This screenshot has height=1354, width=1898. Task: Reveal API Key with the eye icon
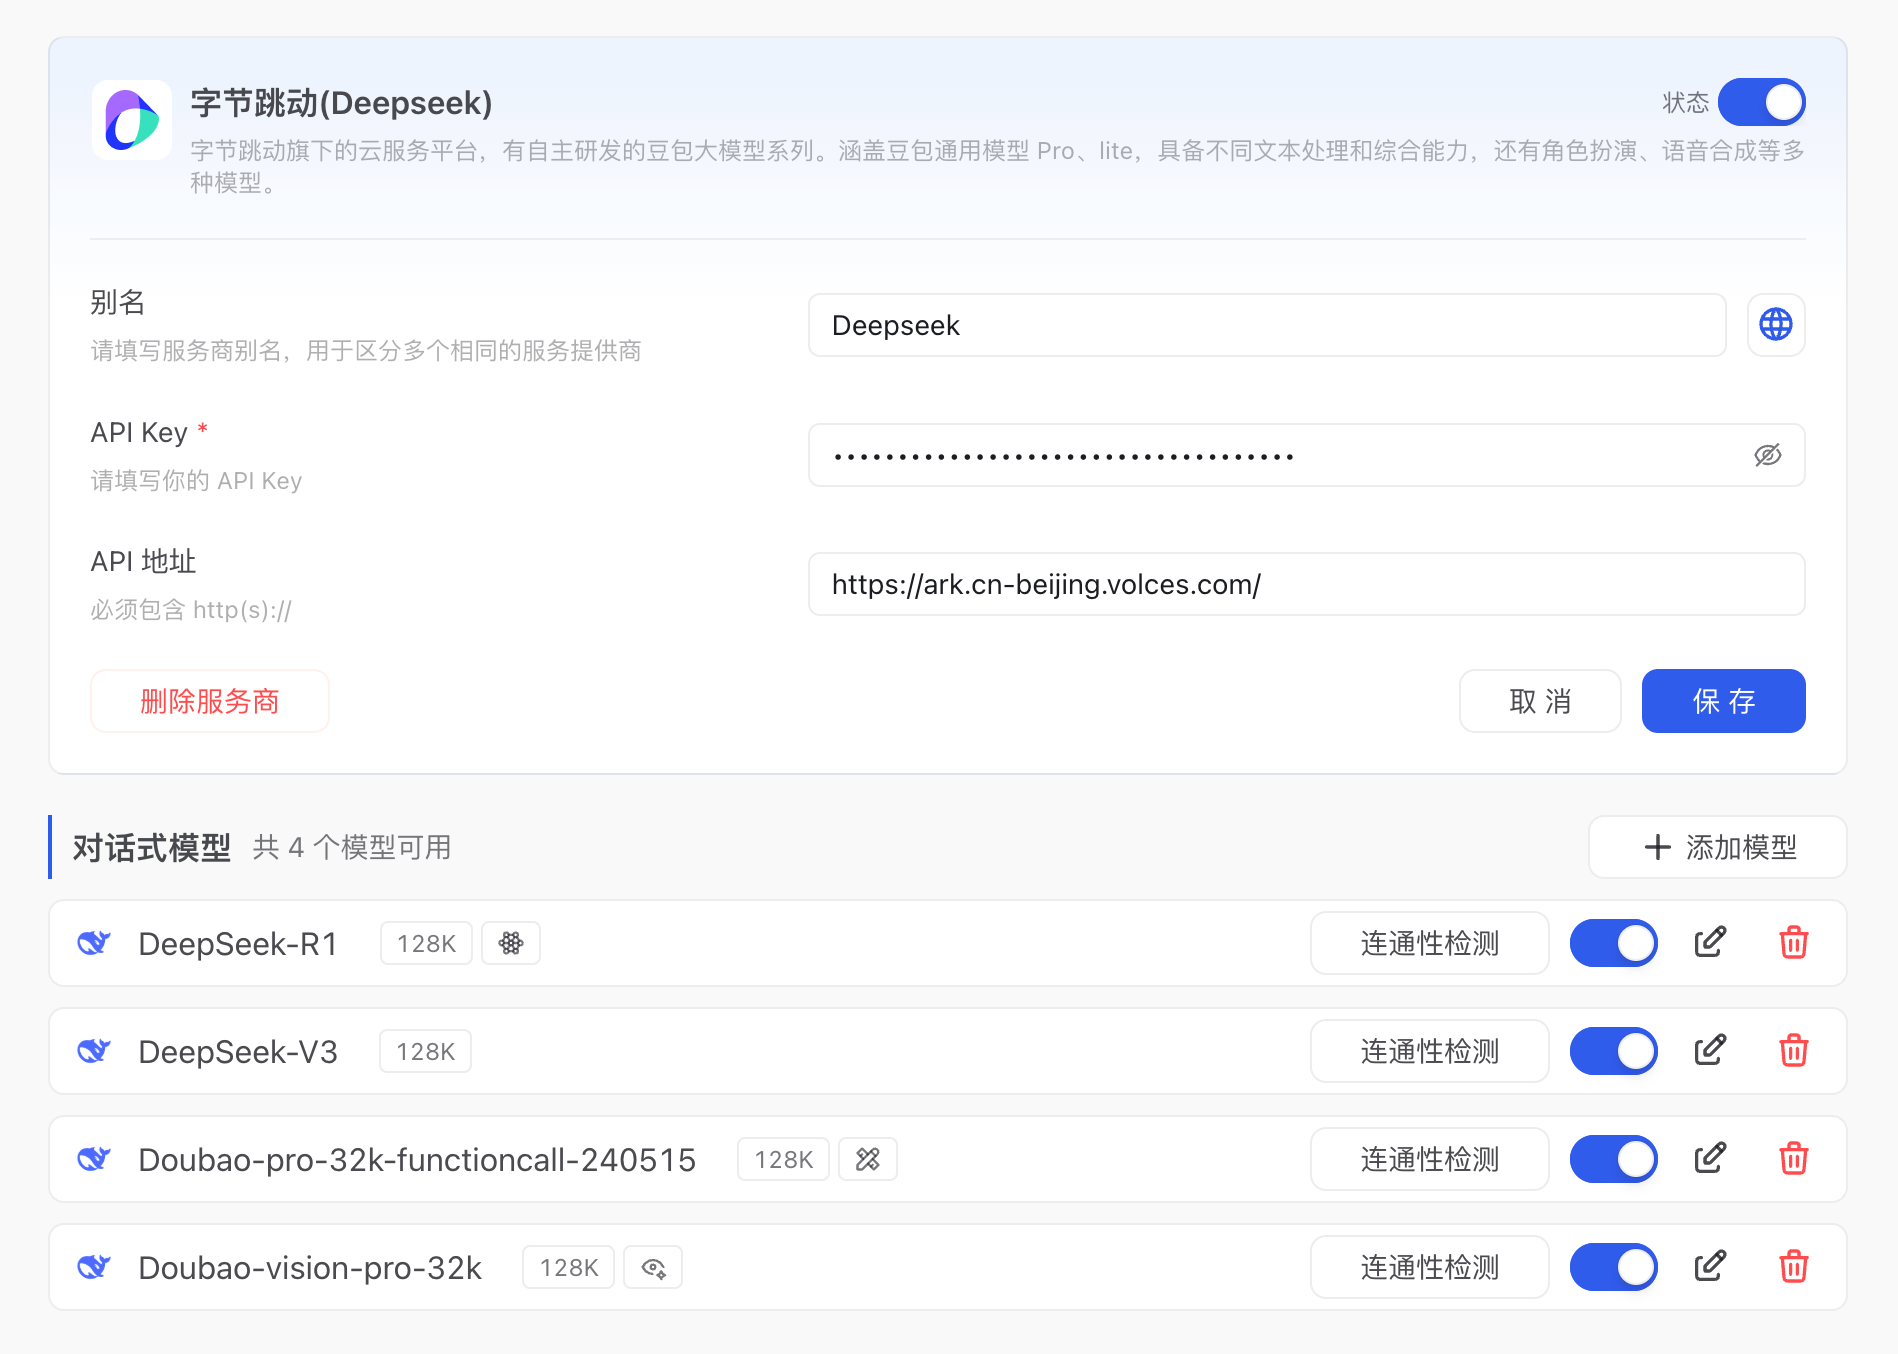point(1767,455)
